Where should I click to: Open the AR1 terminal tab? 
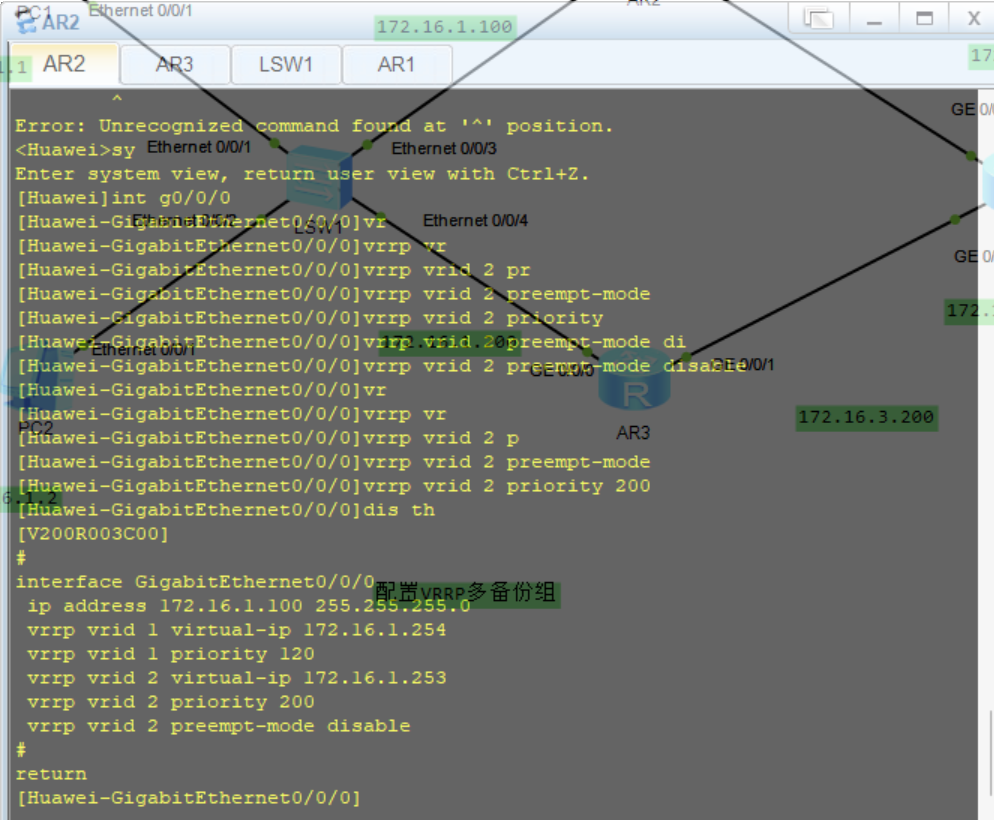coord(397,65)
